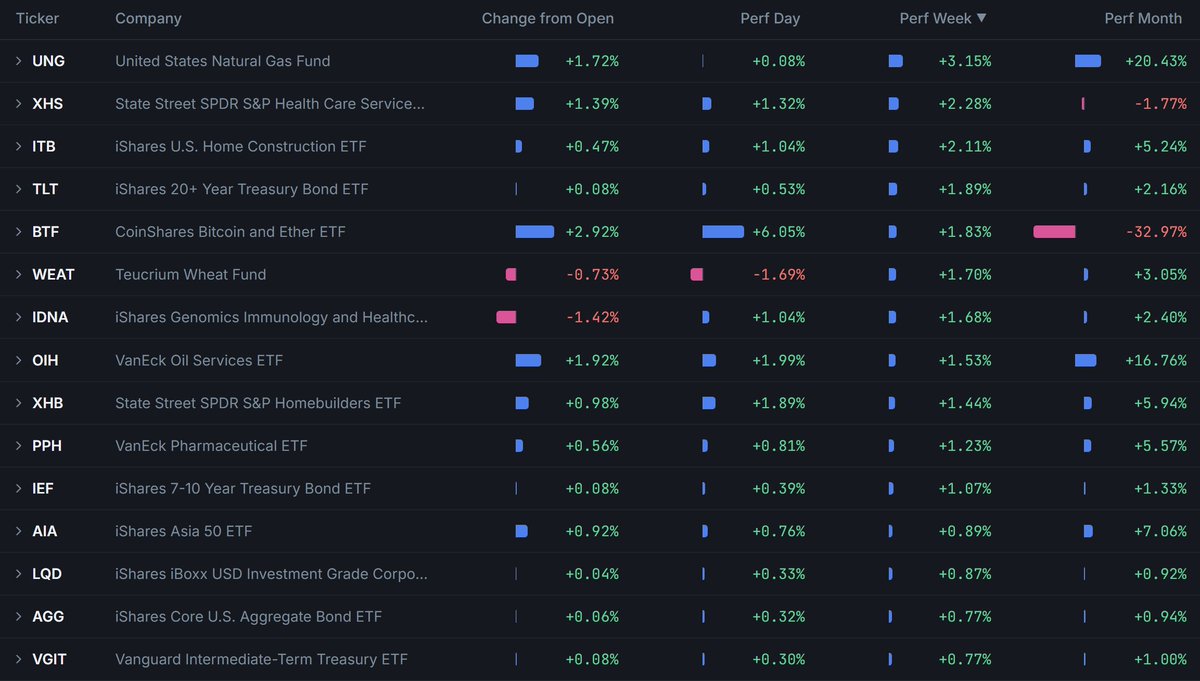Open the WEAT ticker link
Image resolution: width=1200 pixels, height=681 pixels.
[53, 275]
